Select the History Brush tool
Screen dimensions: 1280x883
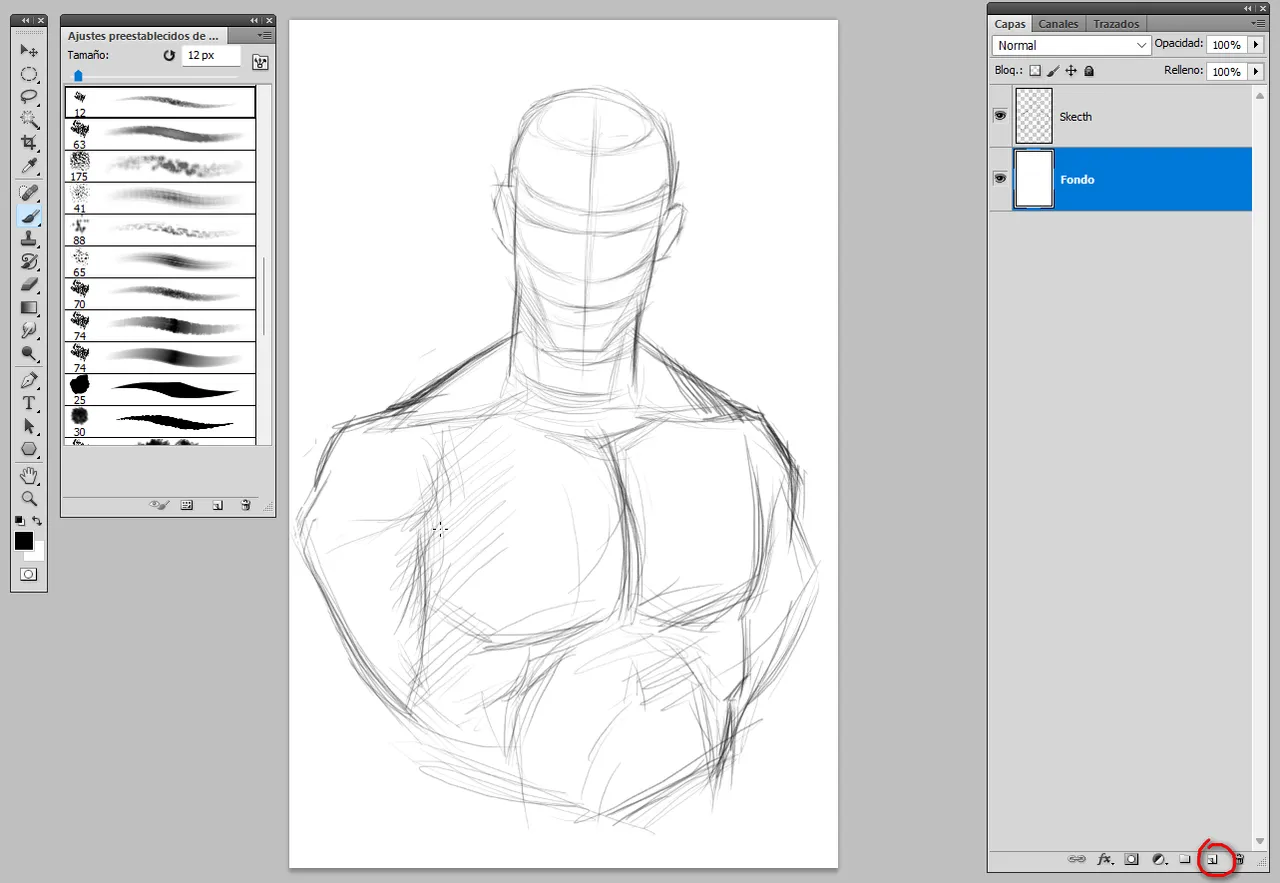tap(29, 262)
